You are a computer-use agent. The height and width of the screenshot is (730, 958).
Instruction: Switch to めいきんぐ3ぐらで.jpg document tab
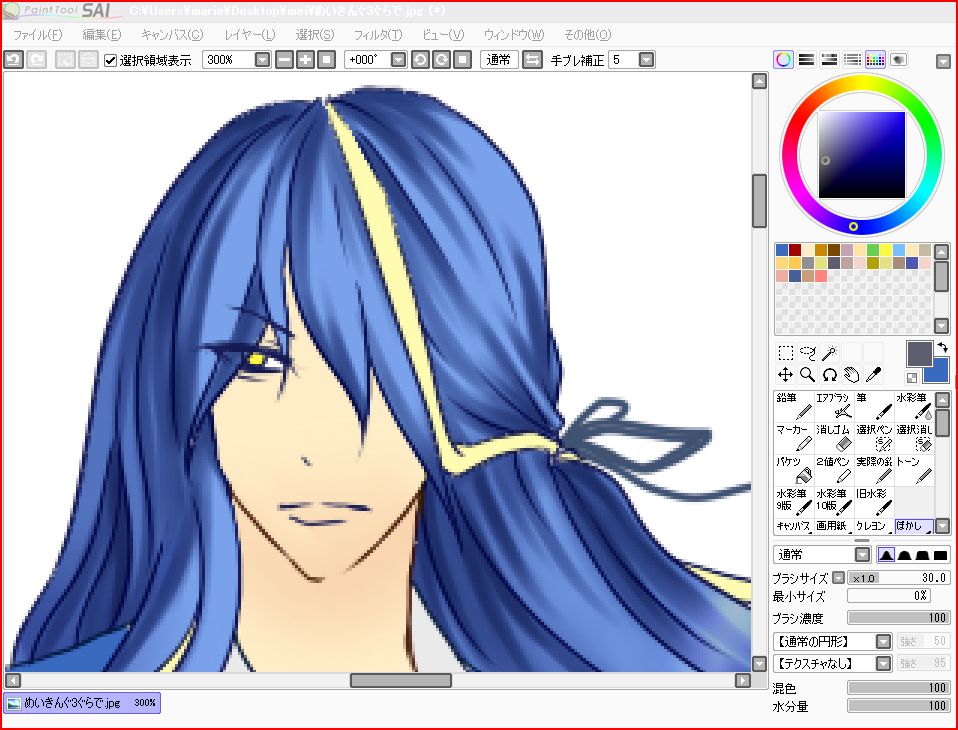coord(82,703)
